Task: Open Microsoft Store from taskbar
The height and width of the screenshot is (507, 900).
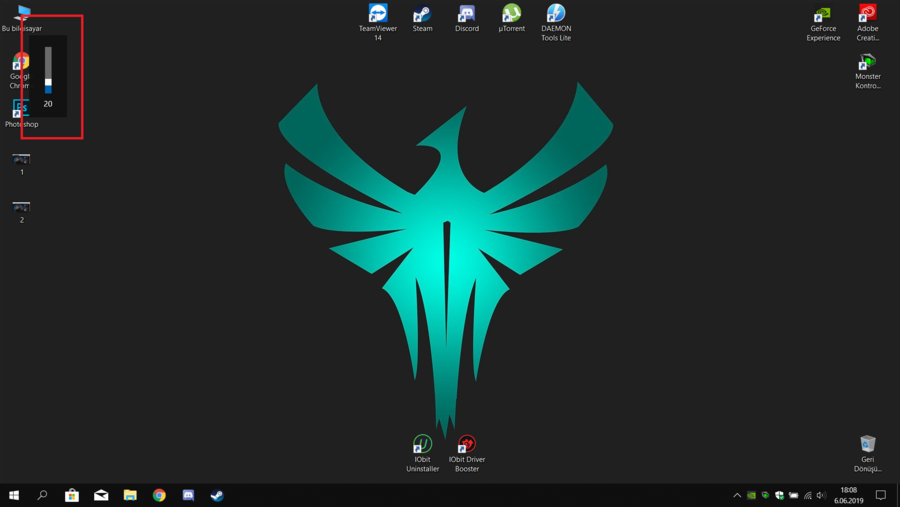Action: (72, 495)
